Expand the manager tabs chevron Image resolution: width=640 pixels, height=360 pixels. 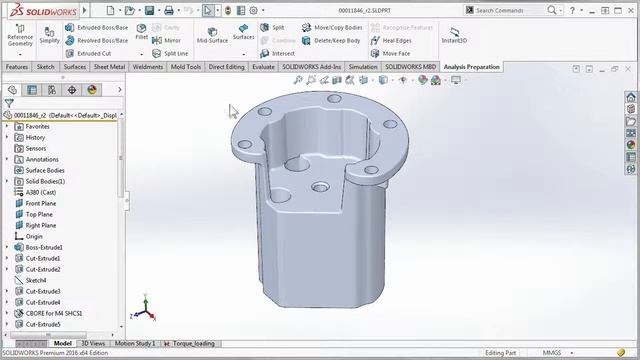[120, 90]
